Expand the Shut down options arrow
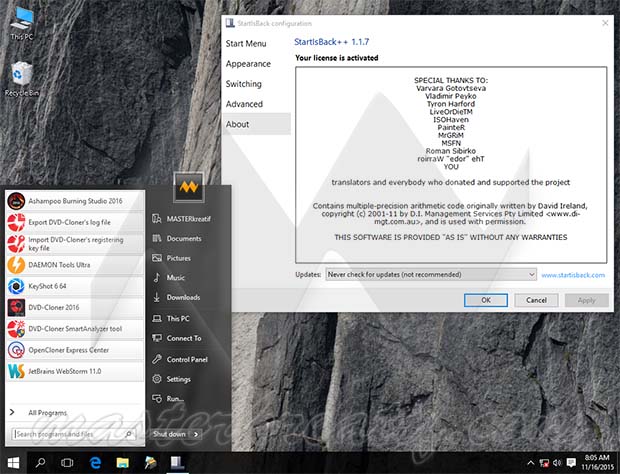 click(x=196, y=434)
